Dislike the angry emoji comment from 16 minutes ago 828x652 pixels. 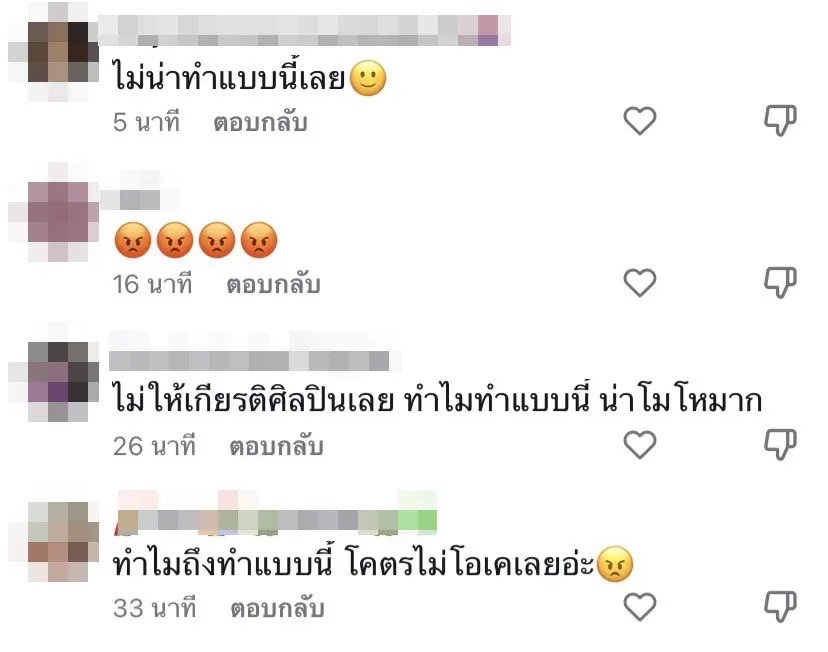click(780, 283)
